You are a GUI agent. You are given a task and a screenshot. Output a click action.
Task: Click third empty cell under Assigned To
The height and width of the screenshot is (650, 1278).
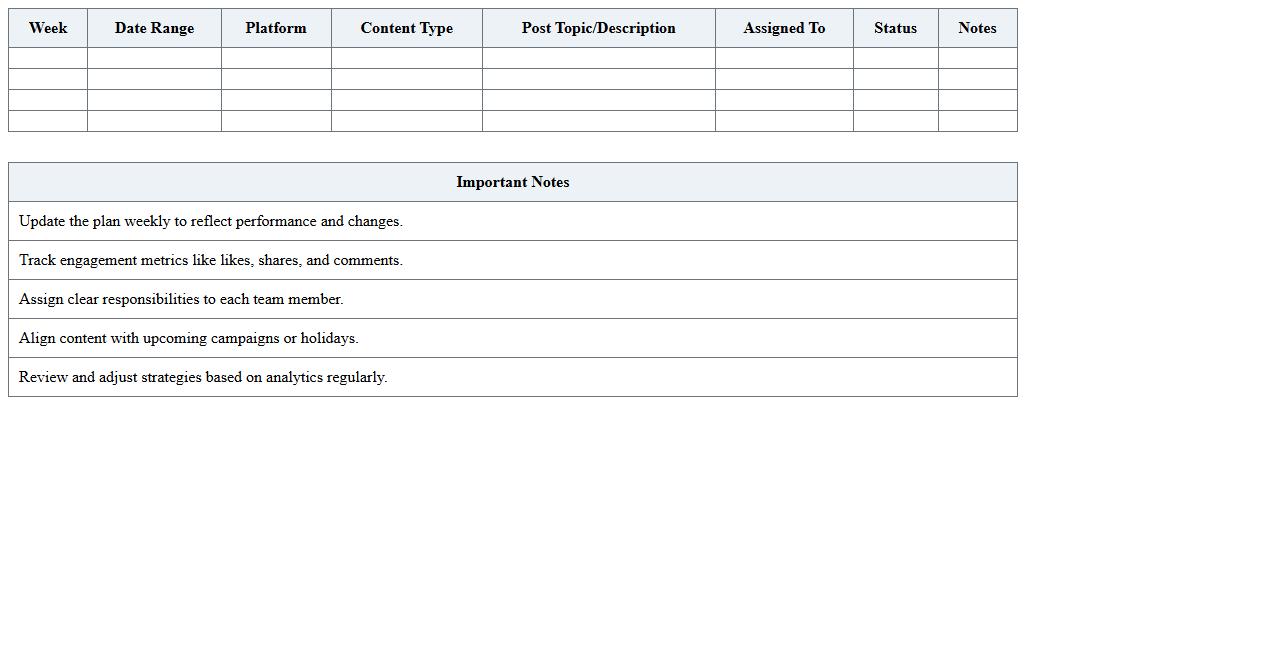pyautogui.click(x=784, y=100)
